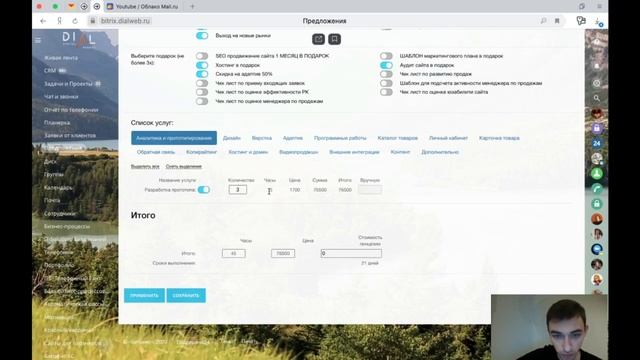Image resolution: width=640 pixels, height=360 pixels.
Task: Open 'Живая лента' in left menu
Action: (x=61, y=58)
